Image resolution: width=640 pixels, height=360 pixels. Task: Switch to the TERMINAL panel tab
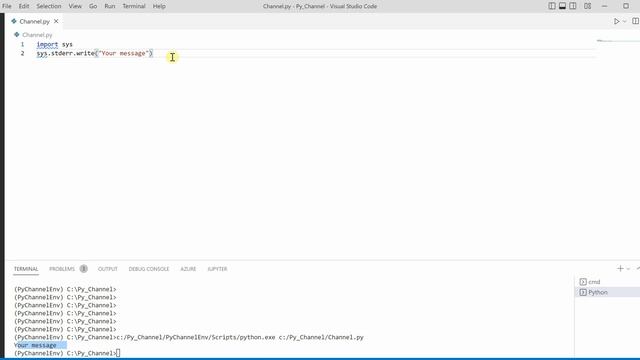[26, 269]
